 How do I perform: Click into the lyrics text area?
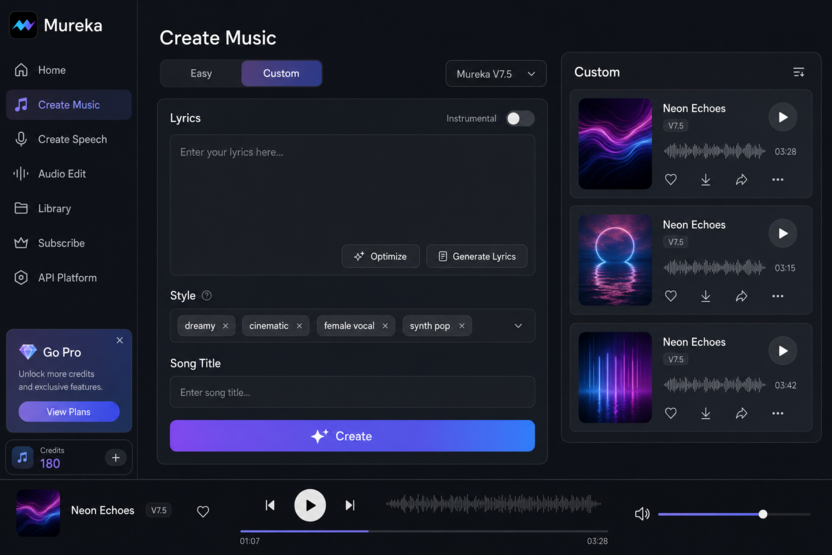pos(352,204)
